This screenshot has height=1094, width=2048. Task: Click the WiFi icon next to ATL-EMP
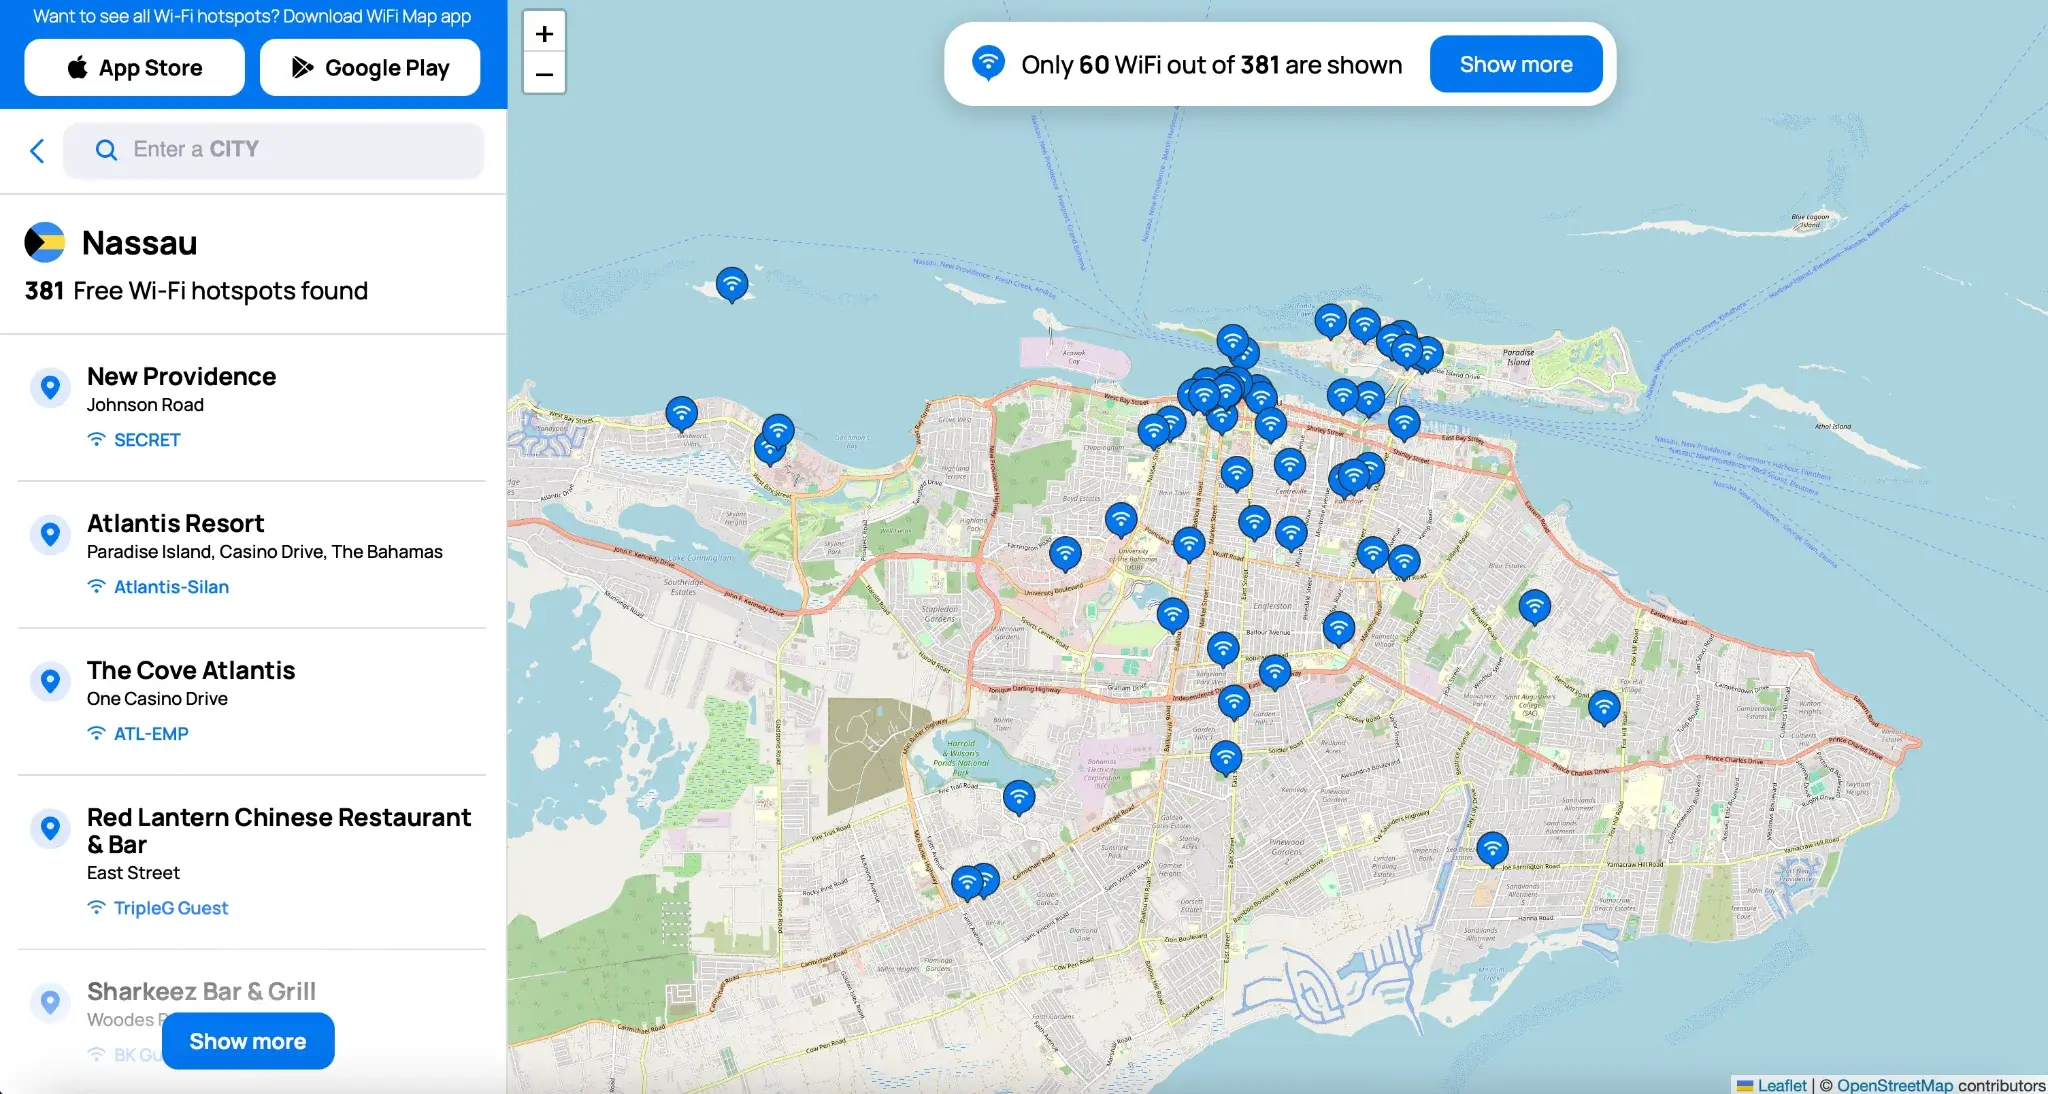tap(96, 733)
